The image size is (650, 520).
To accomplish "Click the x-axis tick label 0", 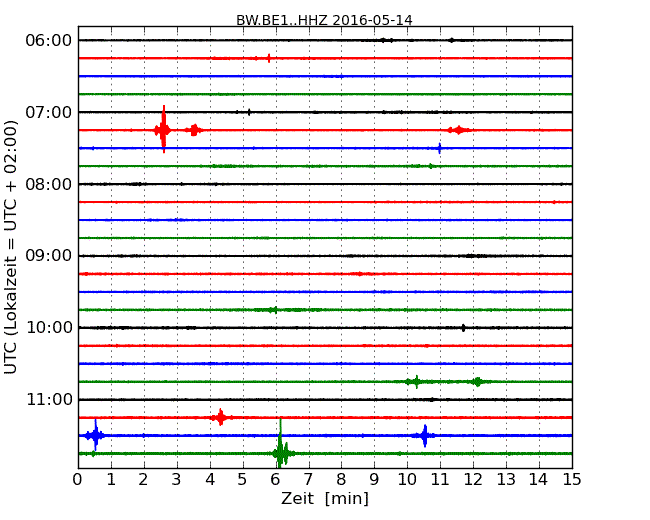I will click(x=78, y=479).
